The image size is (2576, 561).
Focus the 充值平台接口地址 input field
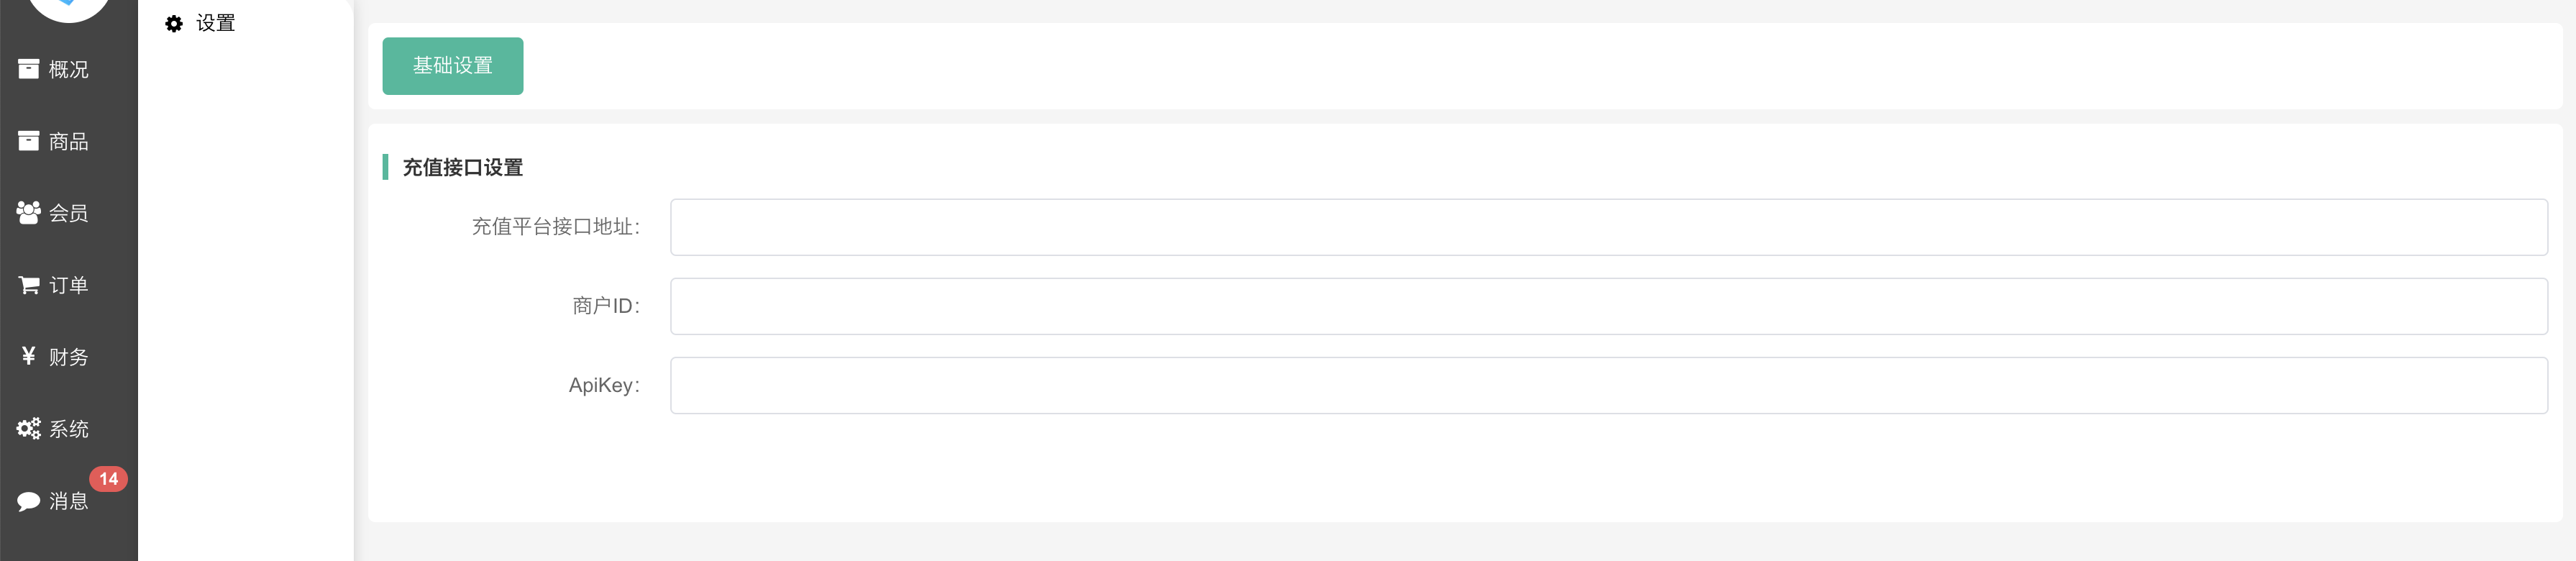tap(1608, 227)
